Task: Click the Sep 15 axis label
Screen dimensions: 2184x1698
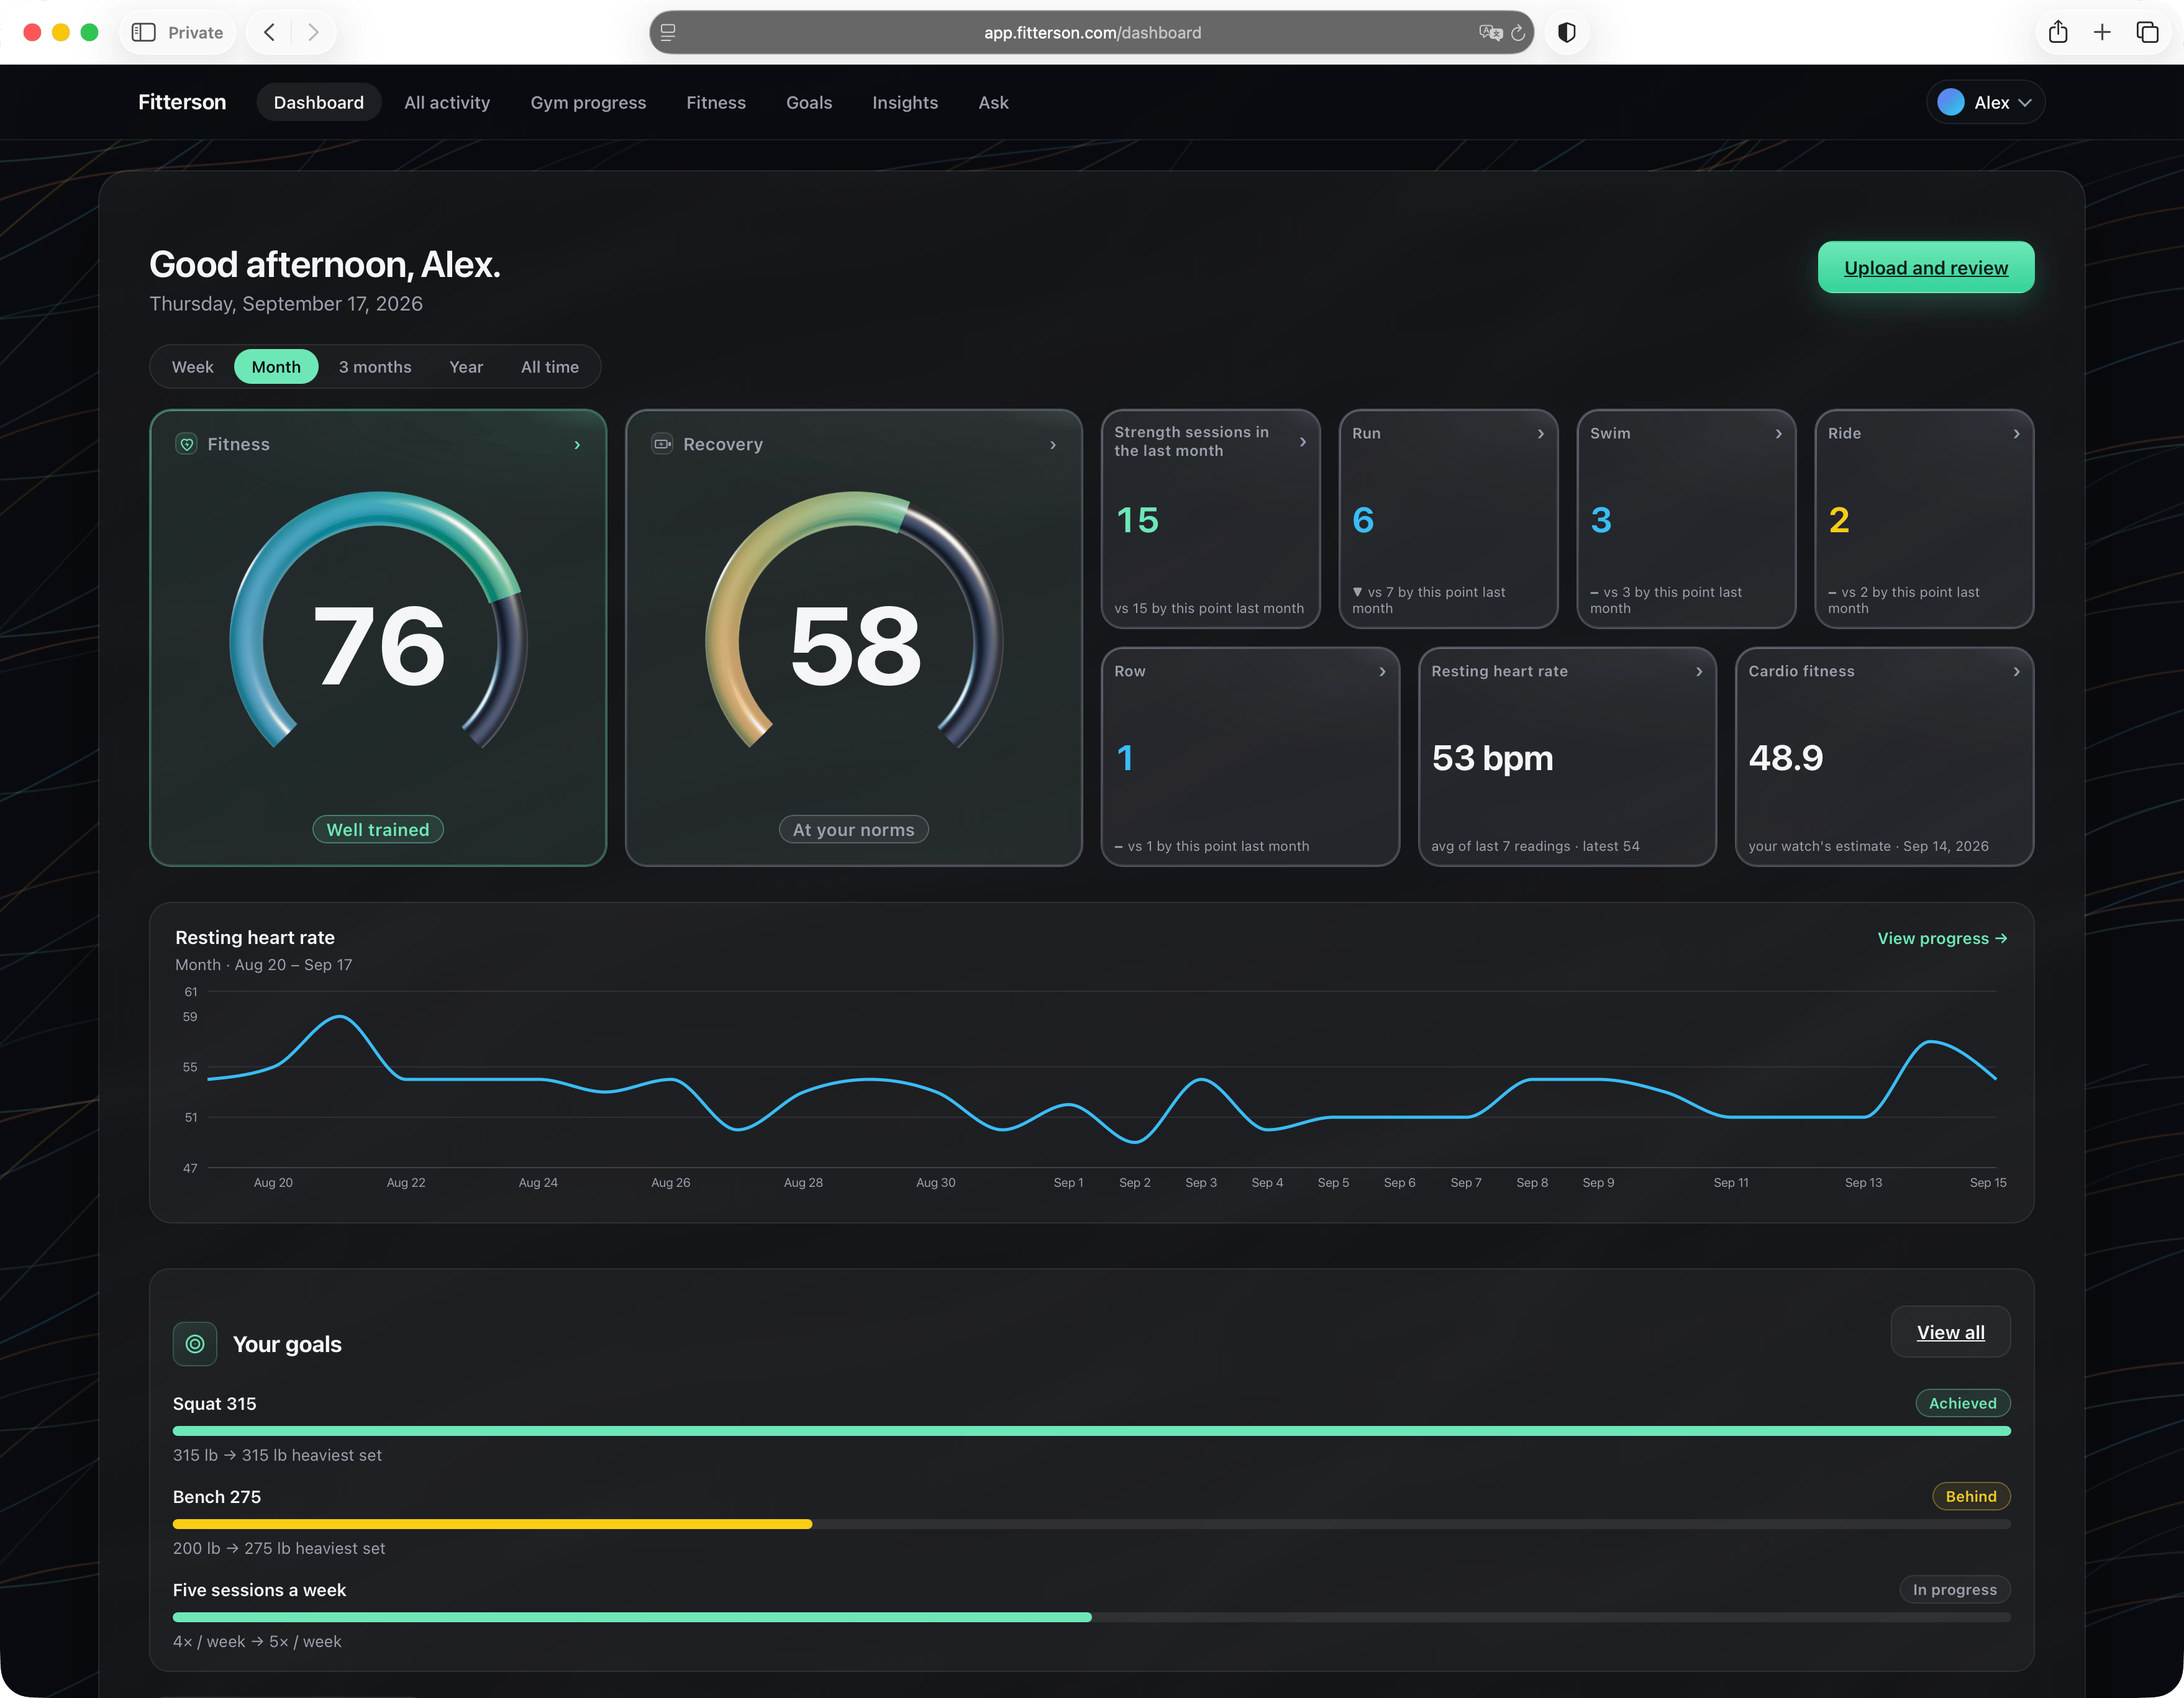Action: [1987, 1182]
